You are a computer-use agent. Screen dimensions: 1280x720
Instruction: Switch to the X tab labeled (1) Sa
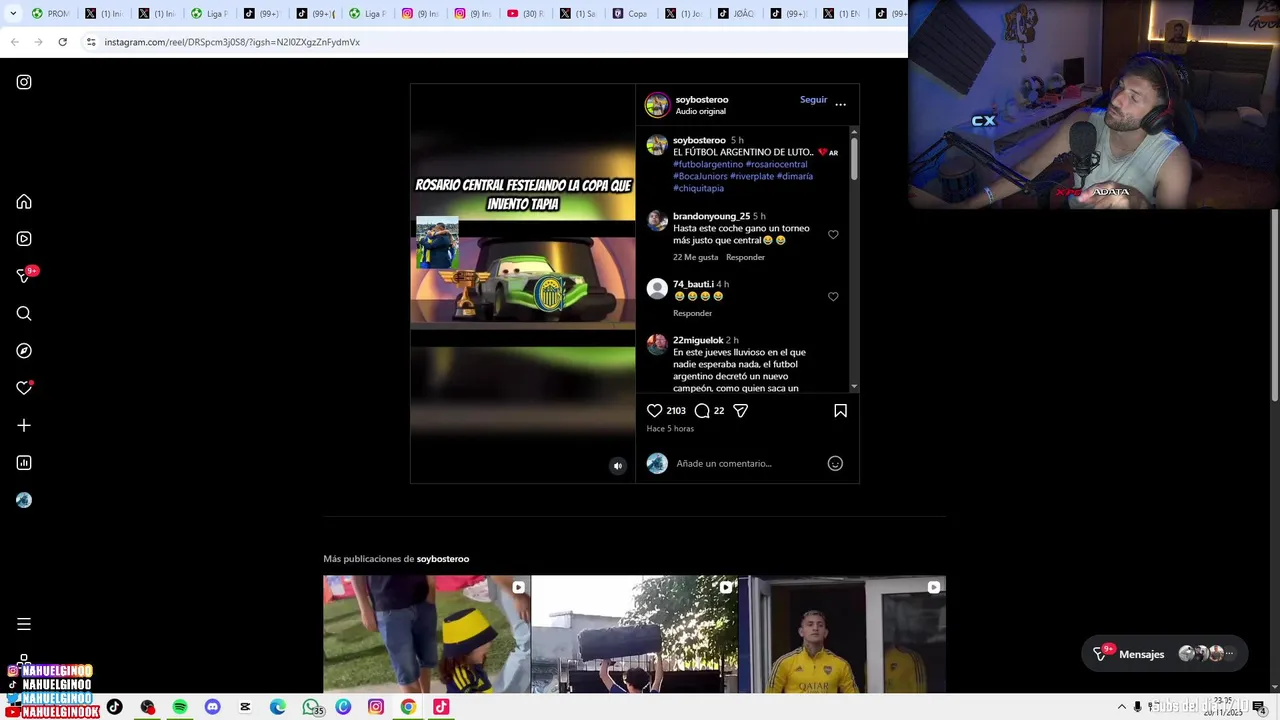click(x=579, y=13)
